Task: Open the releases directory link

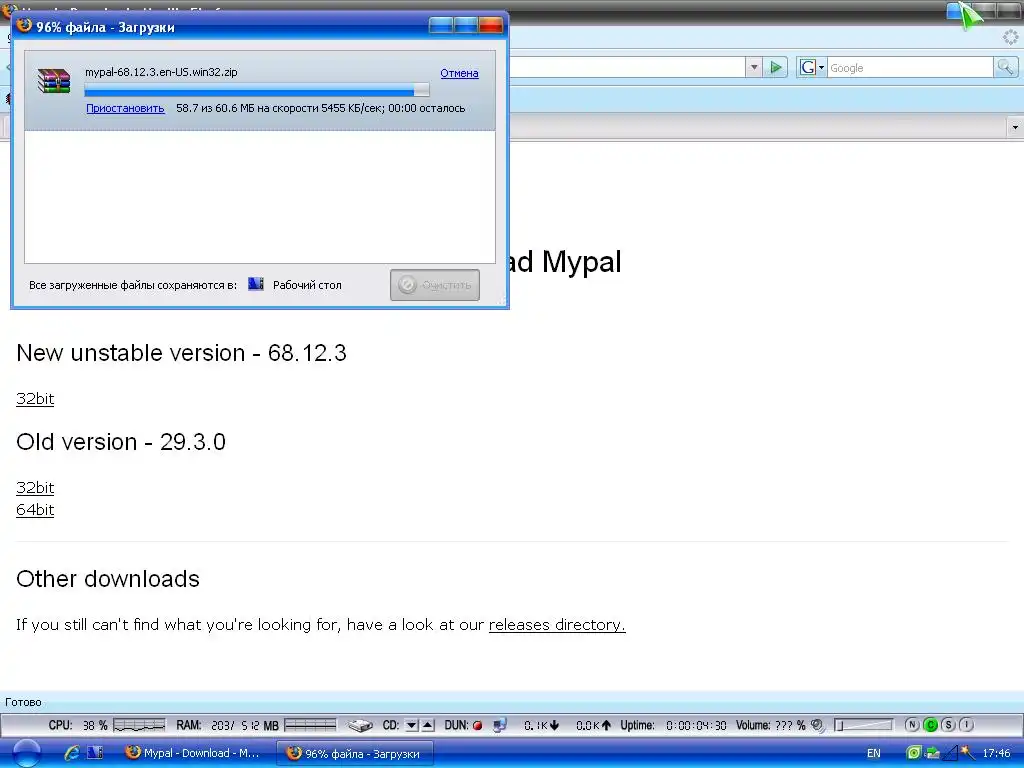Action: pyautogui.click(x=557, y=625)
